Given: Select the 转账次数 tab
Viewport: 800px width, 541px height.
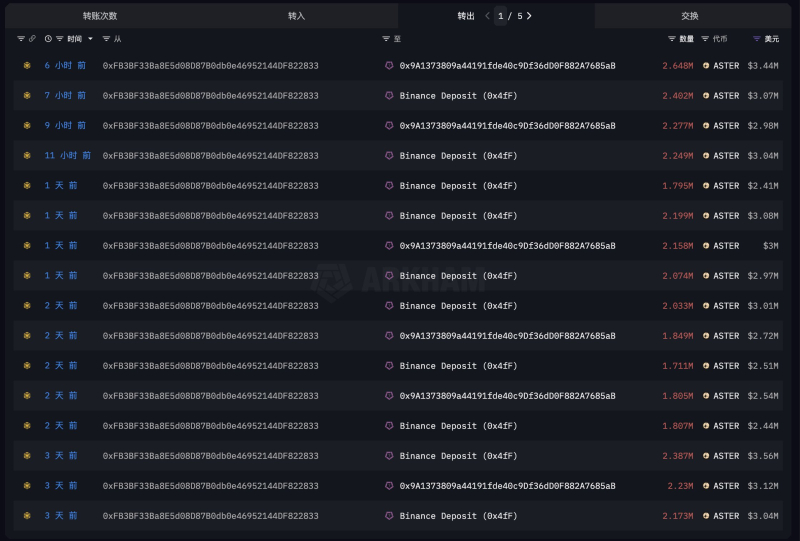Looking at the screenshot, I should click(100, 16).
